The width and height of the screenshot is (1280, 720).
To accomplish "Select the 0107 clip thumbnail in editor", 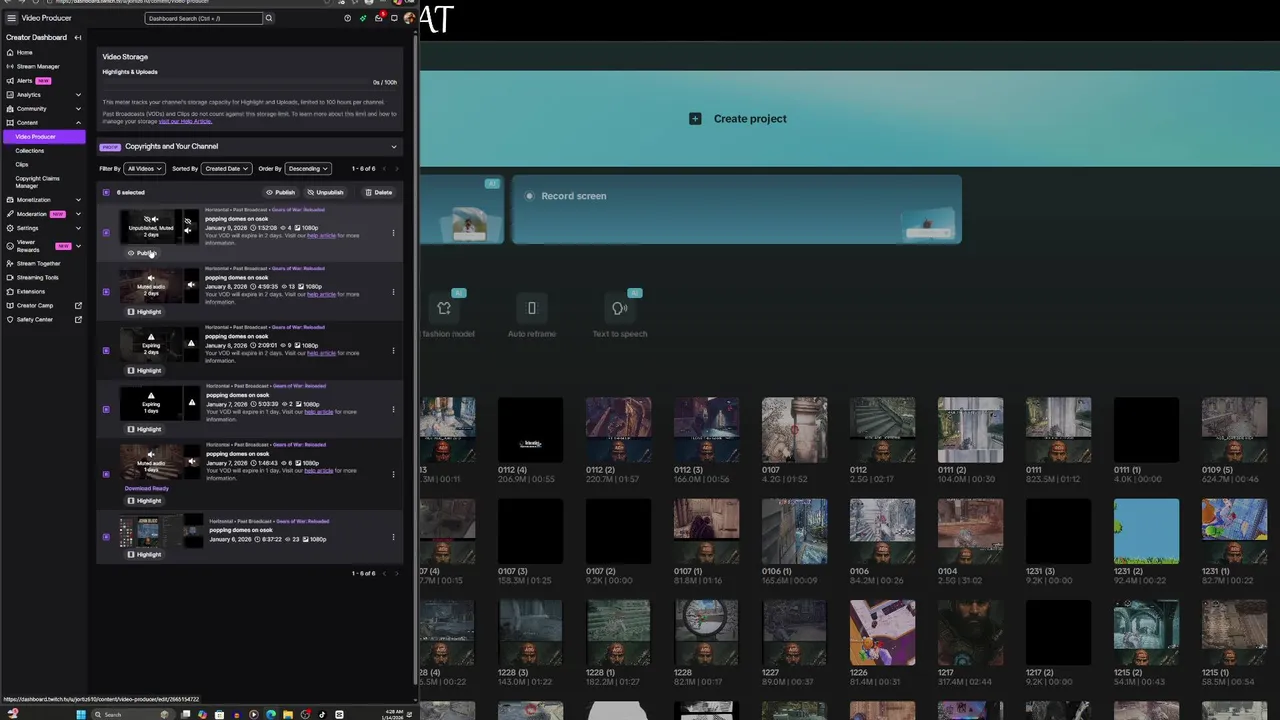I will 794,430.
